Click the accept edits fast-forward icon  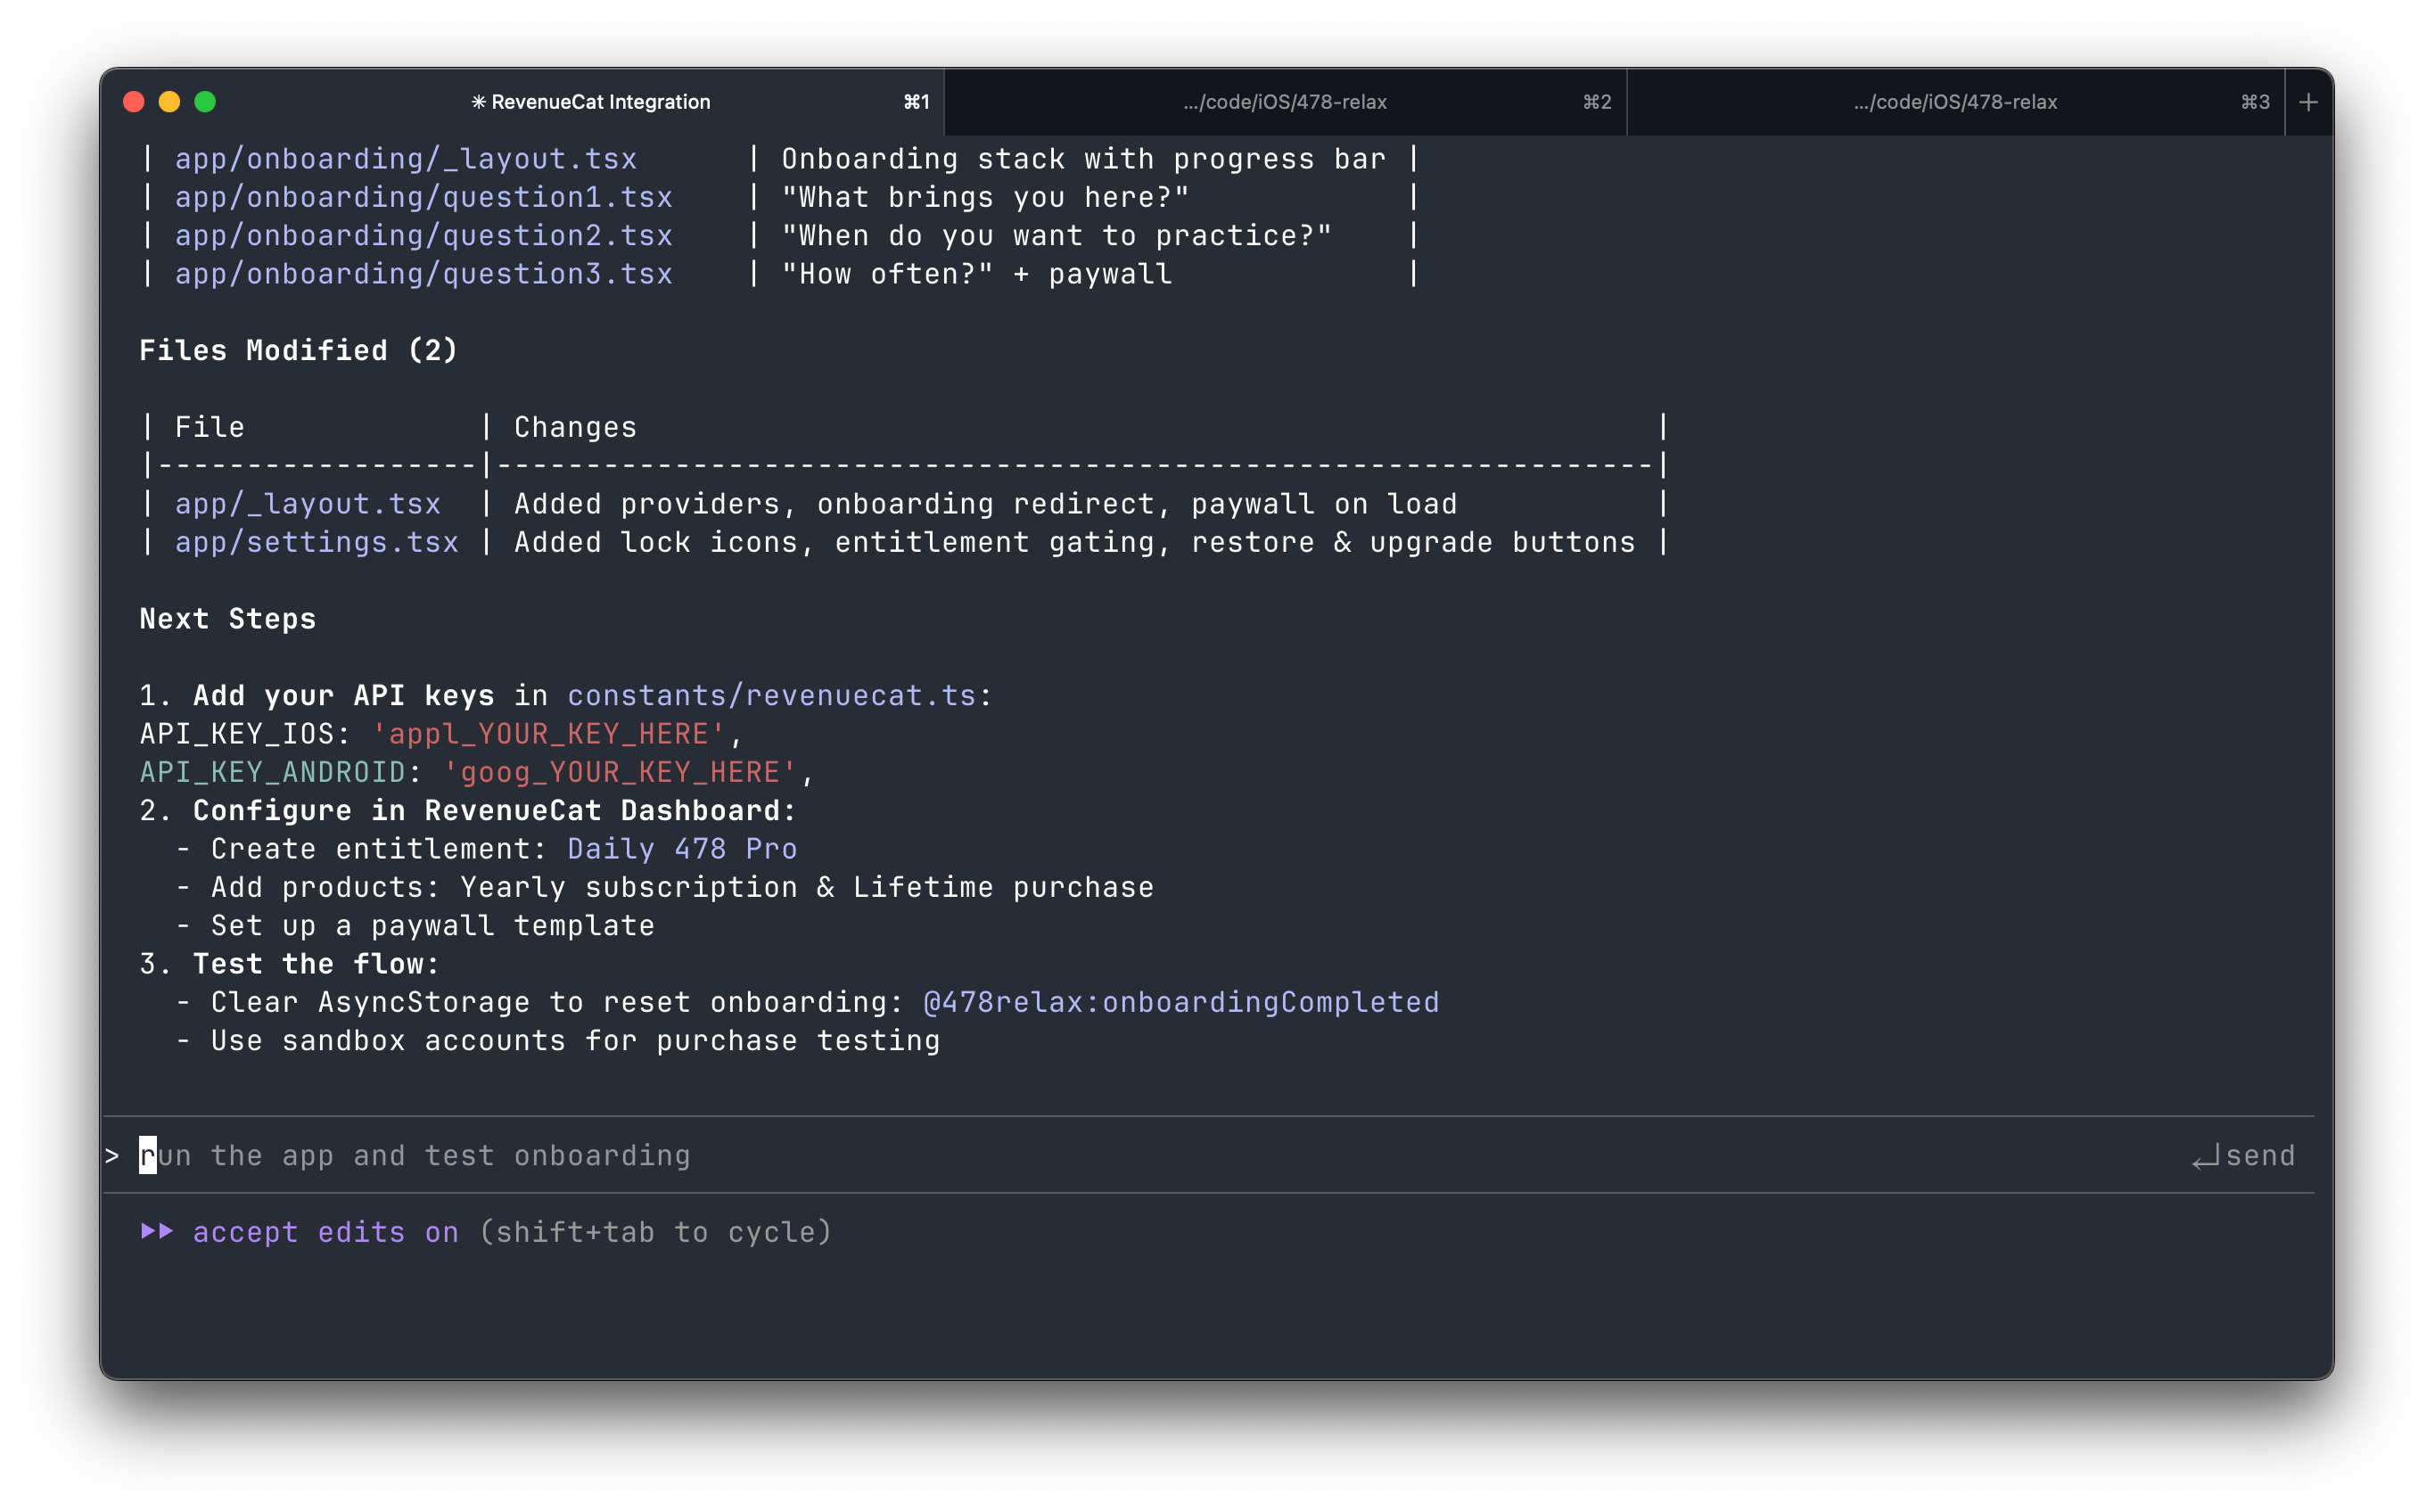(x=158, y=1231)
